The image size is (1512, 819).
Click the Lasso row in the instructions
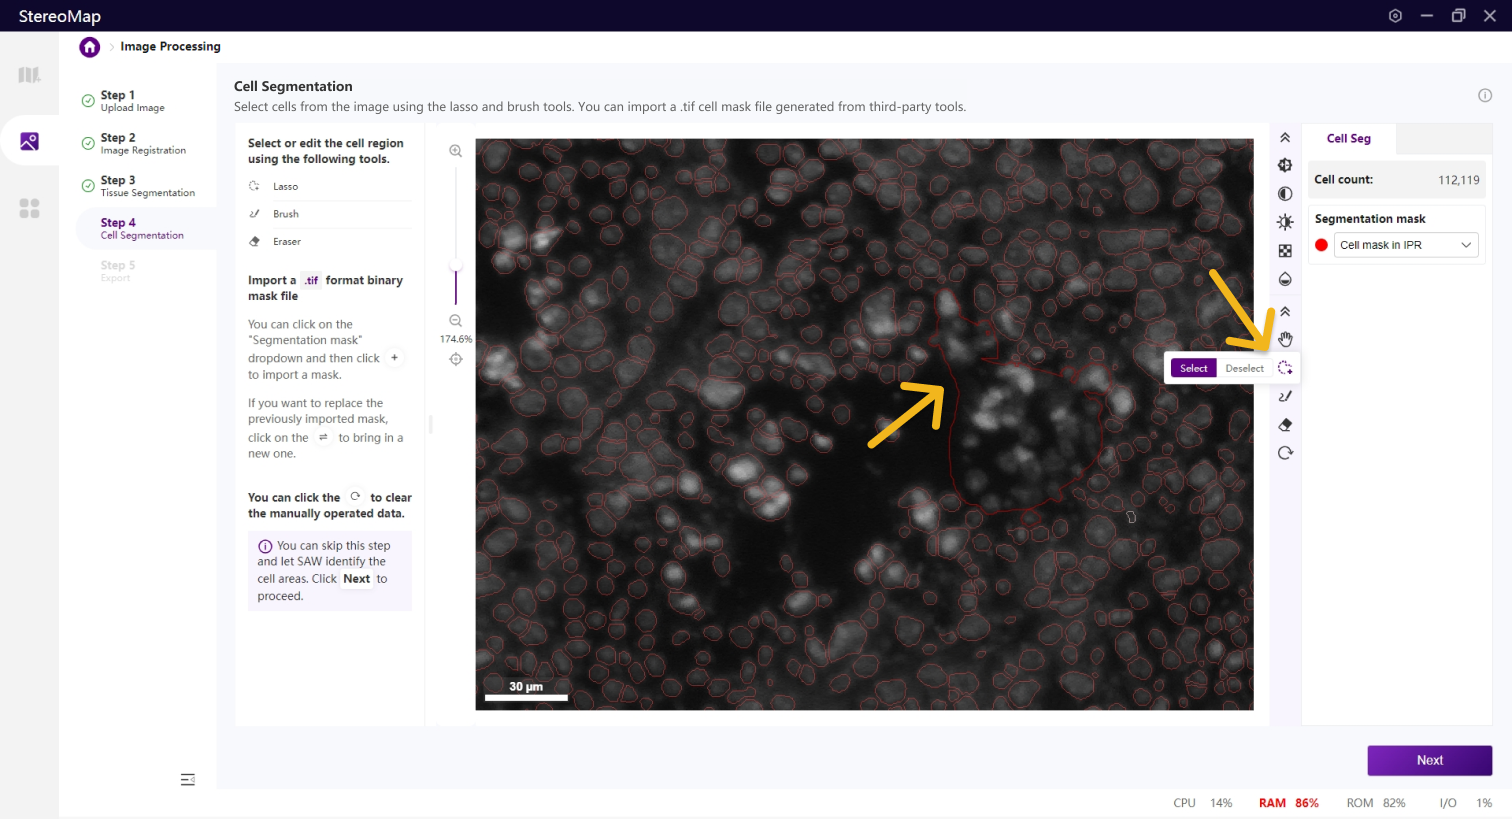(329, 187)
